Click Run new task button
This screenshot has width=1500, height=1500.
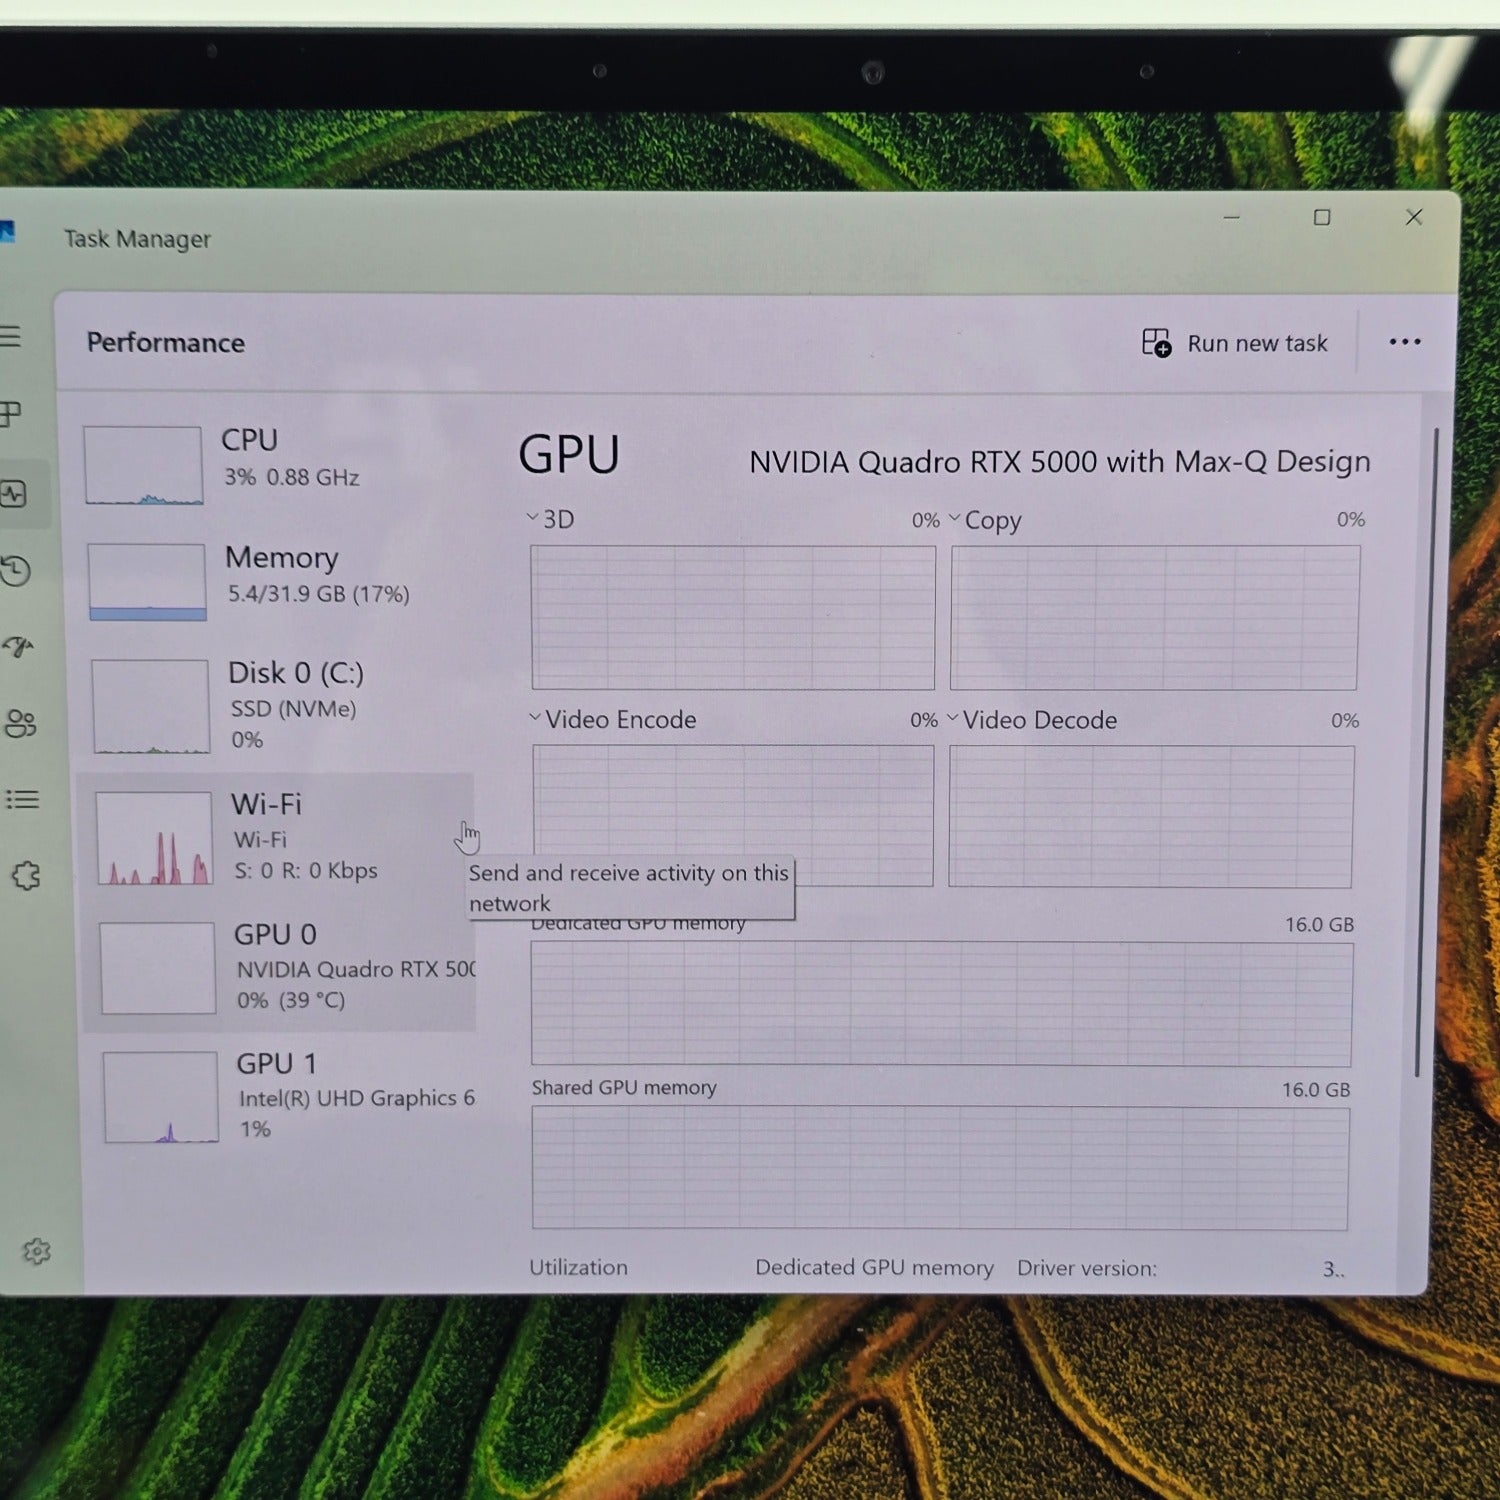point(1236,343)
